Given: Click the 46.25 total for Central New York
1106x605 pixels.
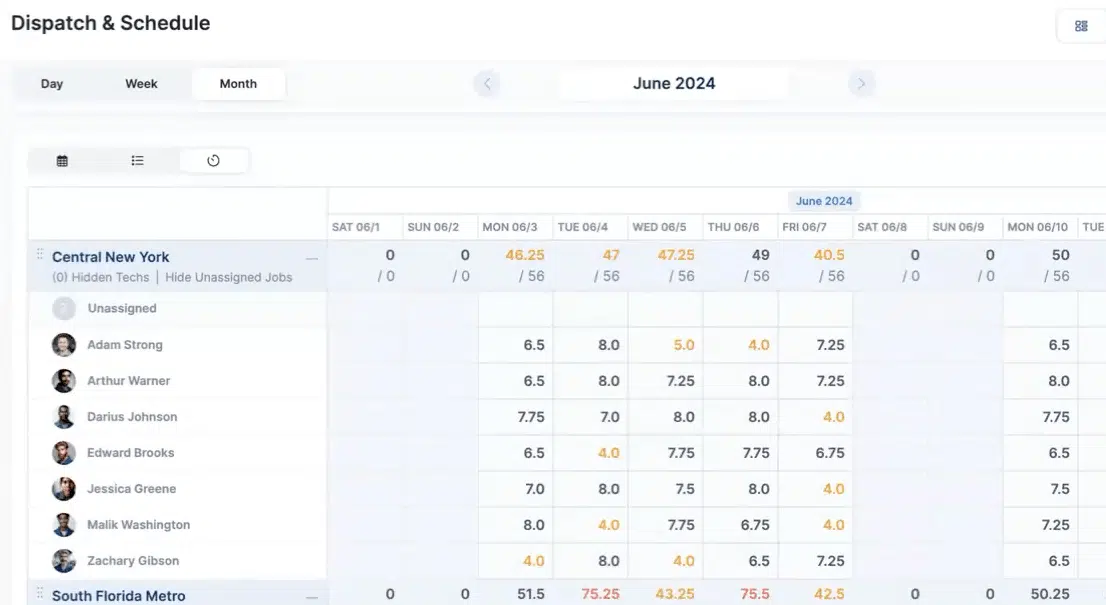Looking at the screenshot, I should (x=524, y=255).
